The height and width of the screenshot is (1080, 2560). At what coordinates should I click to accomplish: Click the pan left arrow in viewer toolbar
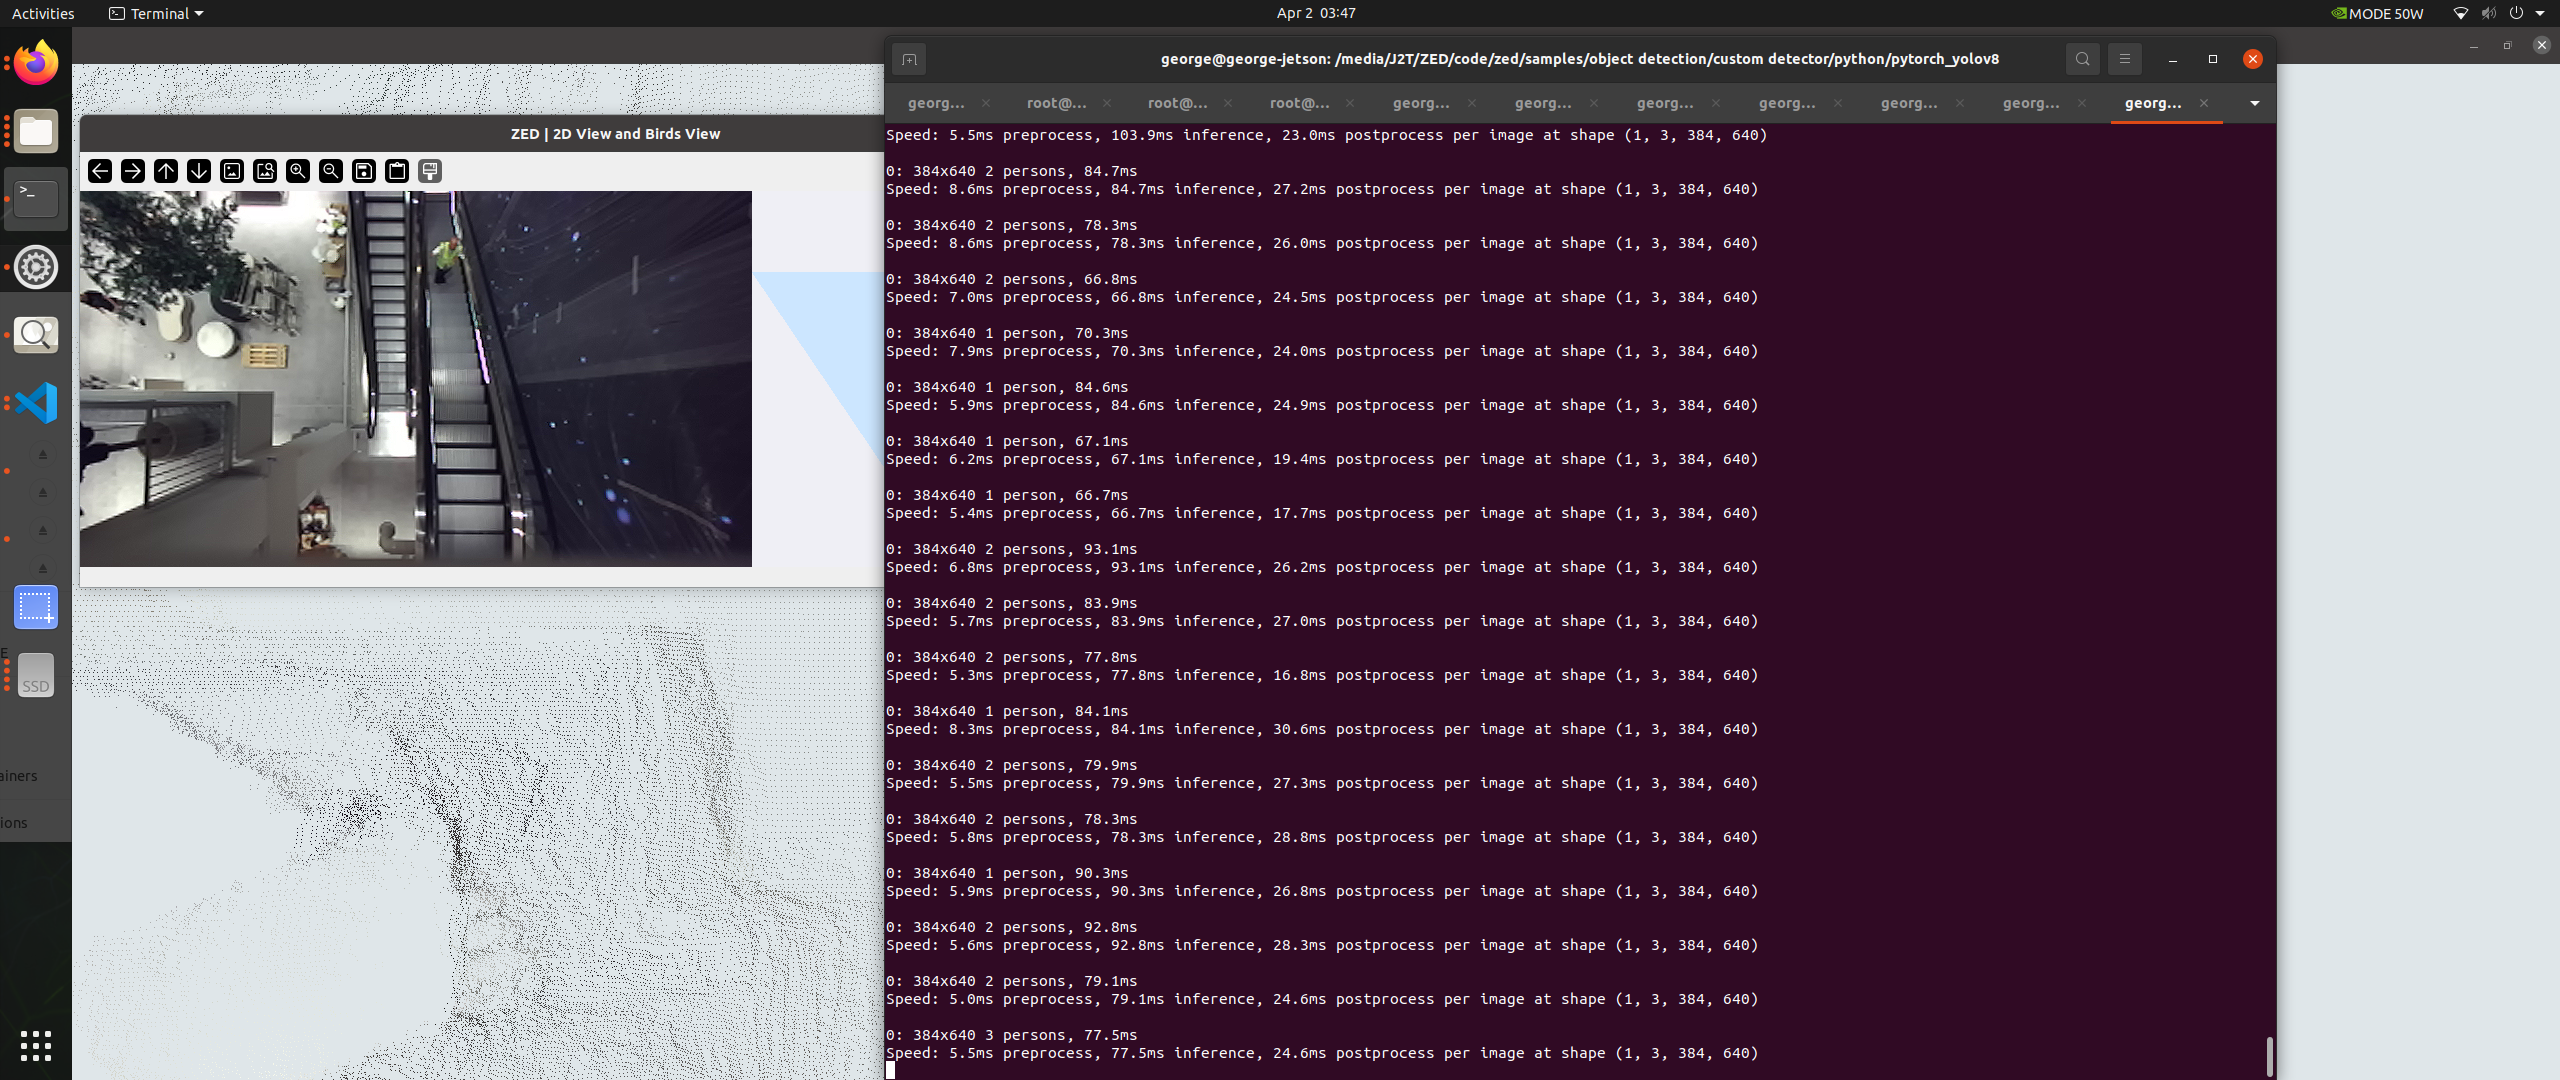click(100, 171)
